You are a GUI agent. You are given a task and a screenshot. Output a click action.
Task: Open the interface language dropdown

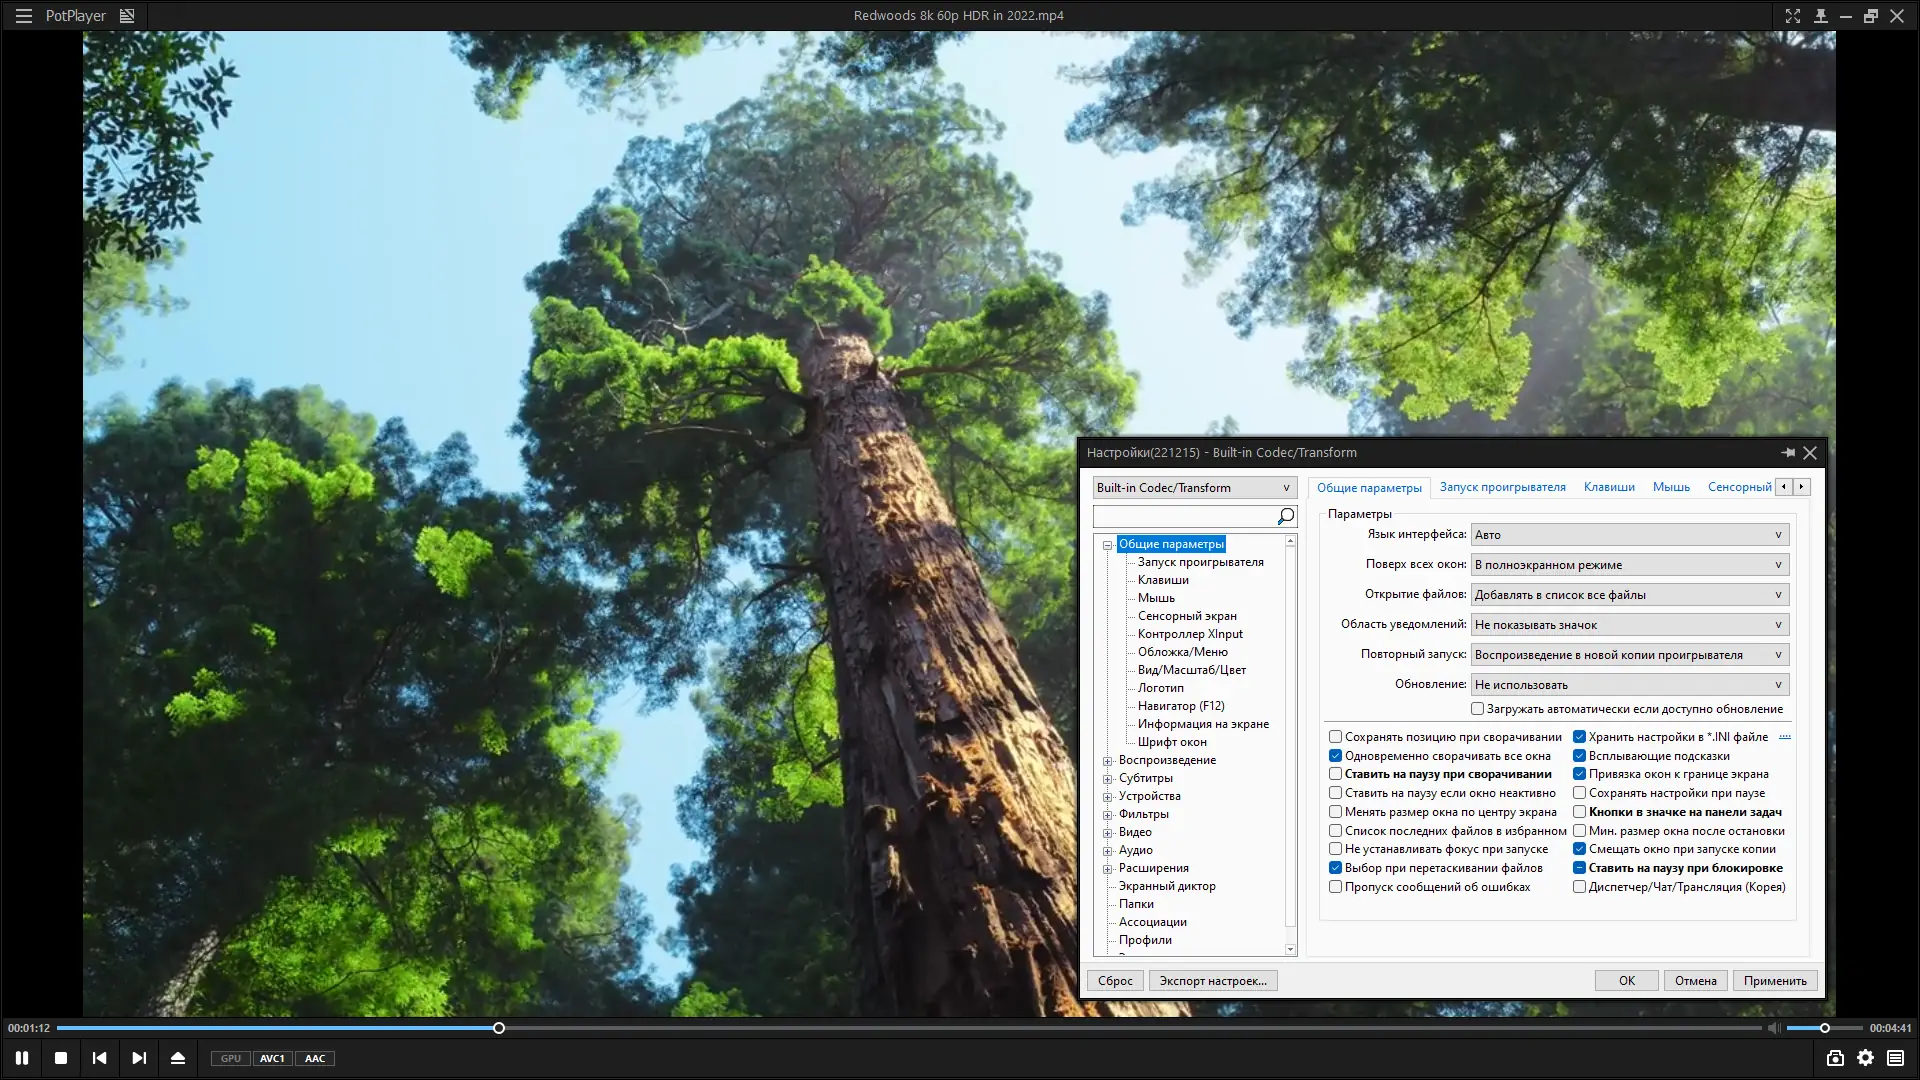[x=1629, y=535]
